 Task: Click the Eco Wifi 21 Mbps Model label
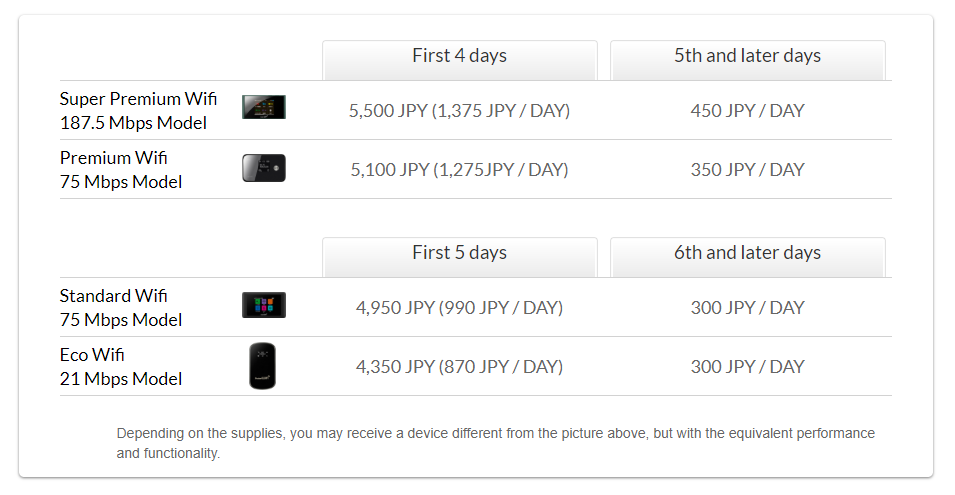coord(121,367)
